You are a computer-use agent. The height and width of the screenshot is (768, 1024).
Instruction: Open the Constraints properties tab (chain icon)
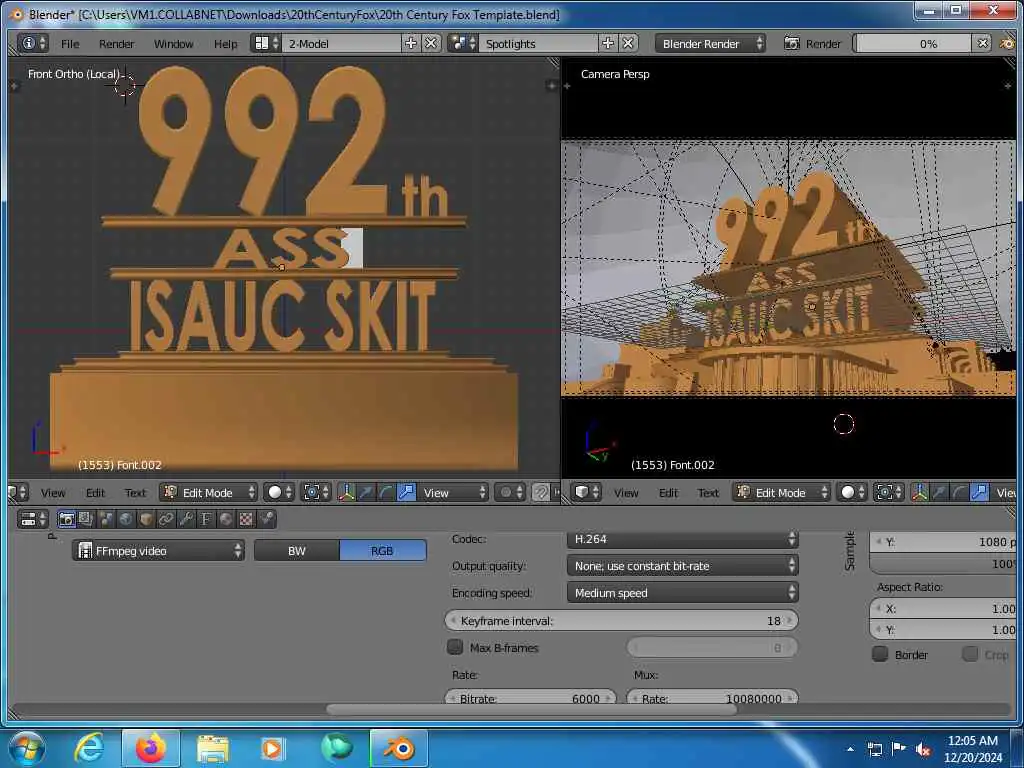[166, 519]
